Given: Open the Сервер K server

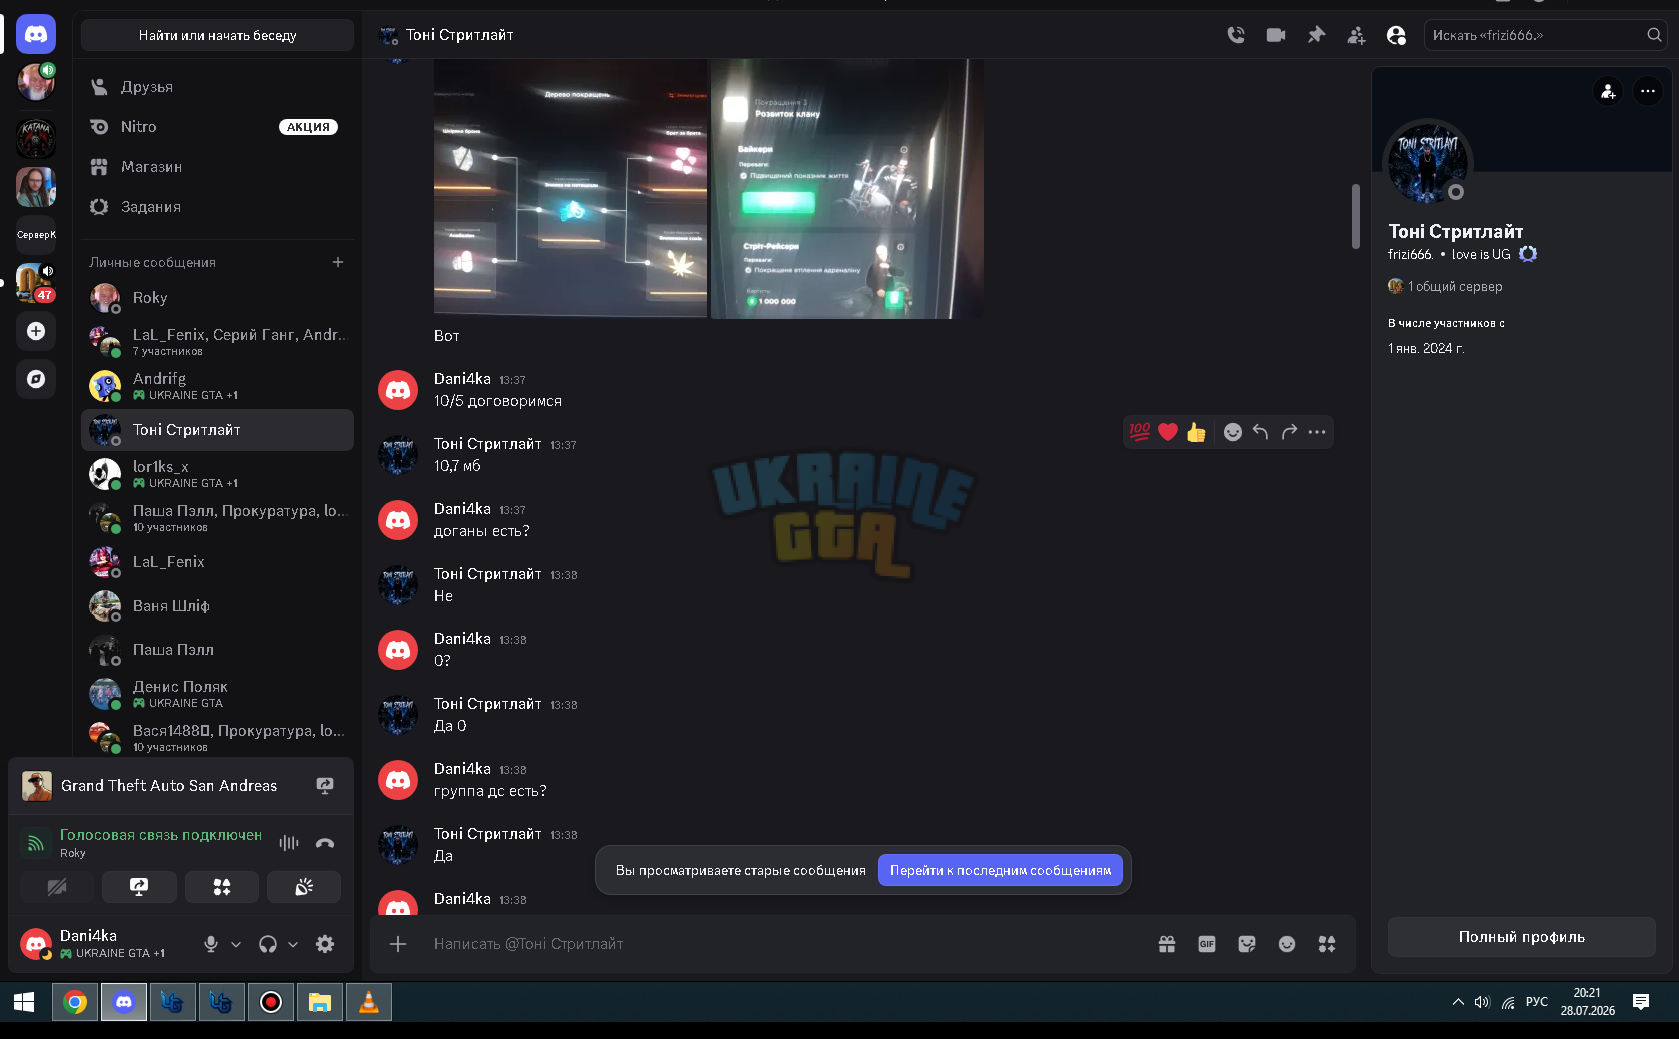Looking at the screenshot, I should 36,235.
